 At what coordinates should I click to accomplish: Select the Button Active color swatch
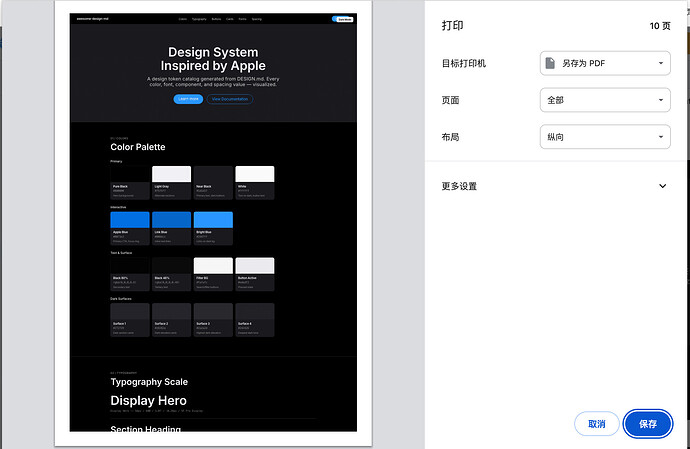coord(255,274)
